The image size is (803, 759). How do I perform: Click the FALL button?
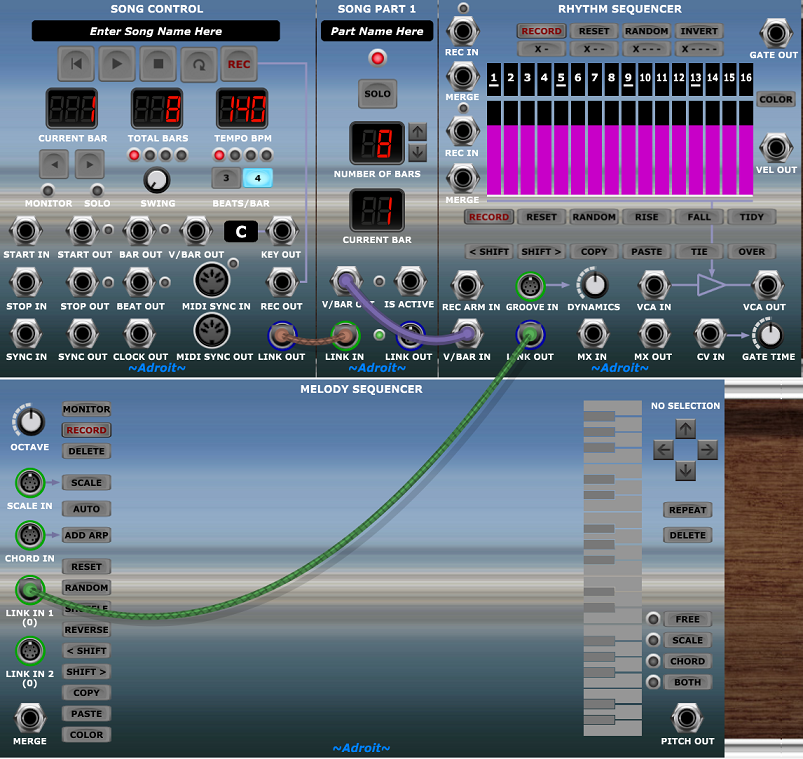pos(699,217)
